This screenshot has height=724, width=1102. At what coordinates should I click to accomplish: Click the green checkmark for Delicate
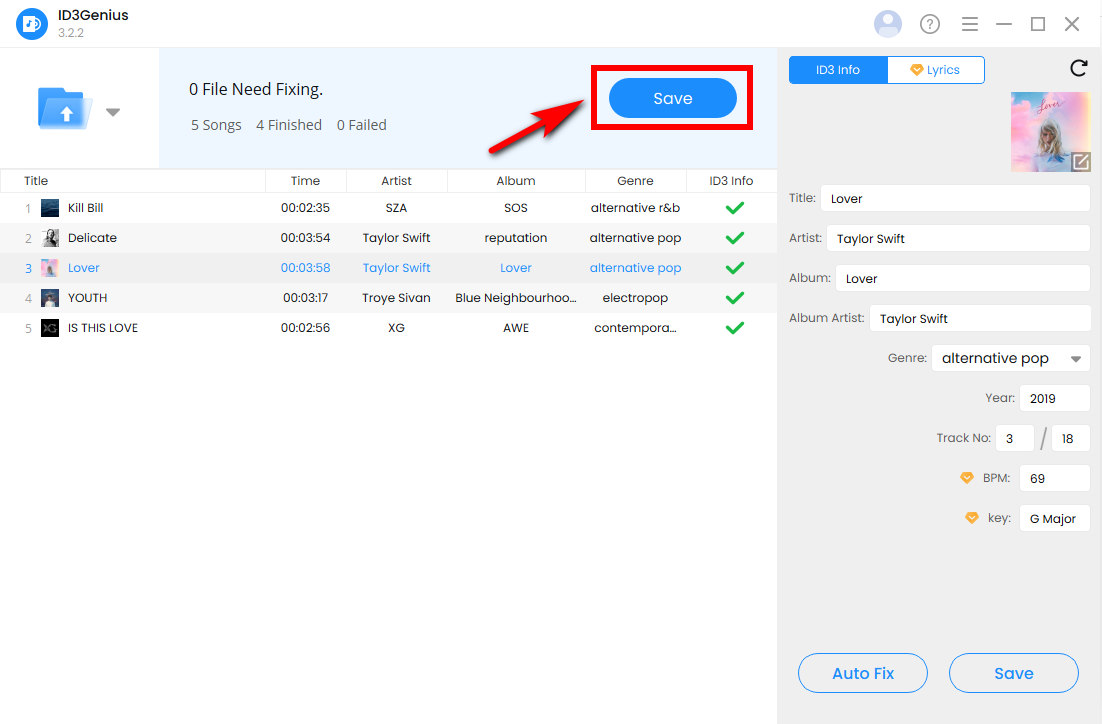[x=734, y=238]
